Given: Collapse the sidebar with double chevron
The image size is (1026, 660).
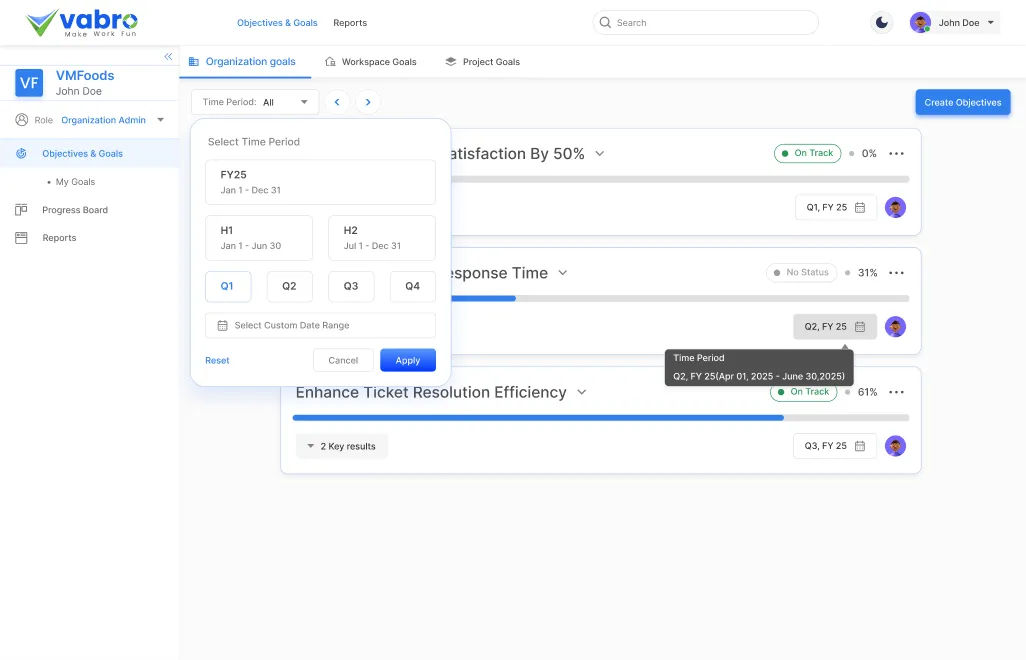Looking at the screenshot, I should coord(168,57).
